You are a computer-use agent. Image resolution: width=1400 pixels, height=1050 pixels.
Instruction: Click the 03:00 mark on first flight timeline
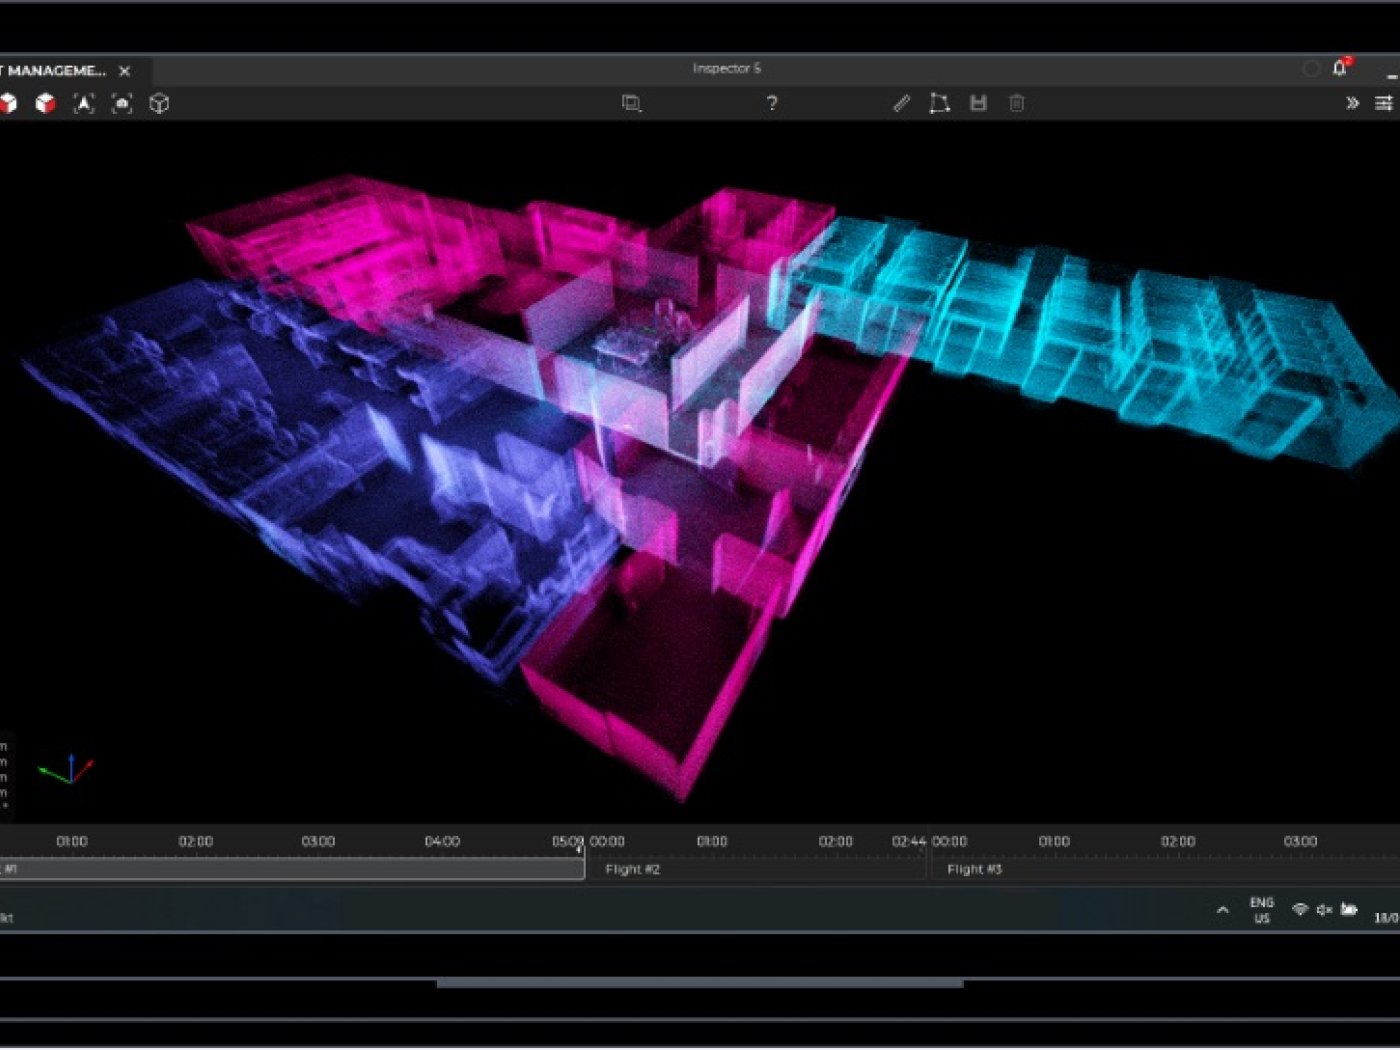(318, 842)
